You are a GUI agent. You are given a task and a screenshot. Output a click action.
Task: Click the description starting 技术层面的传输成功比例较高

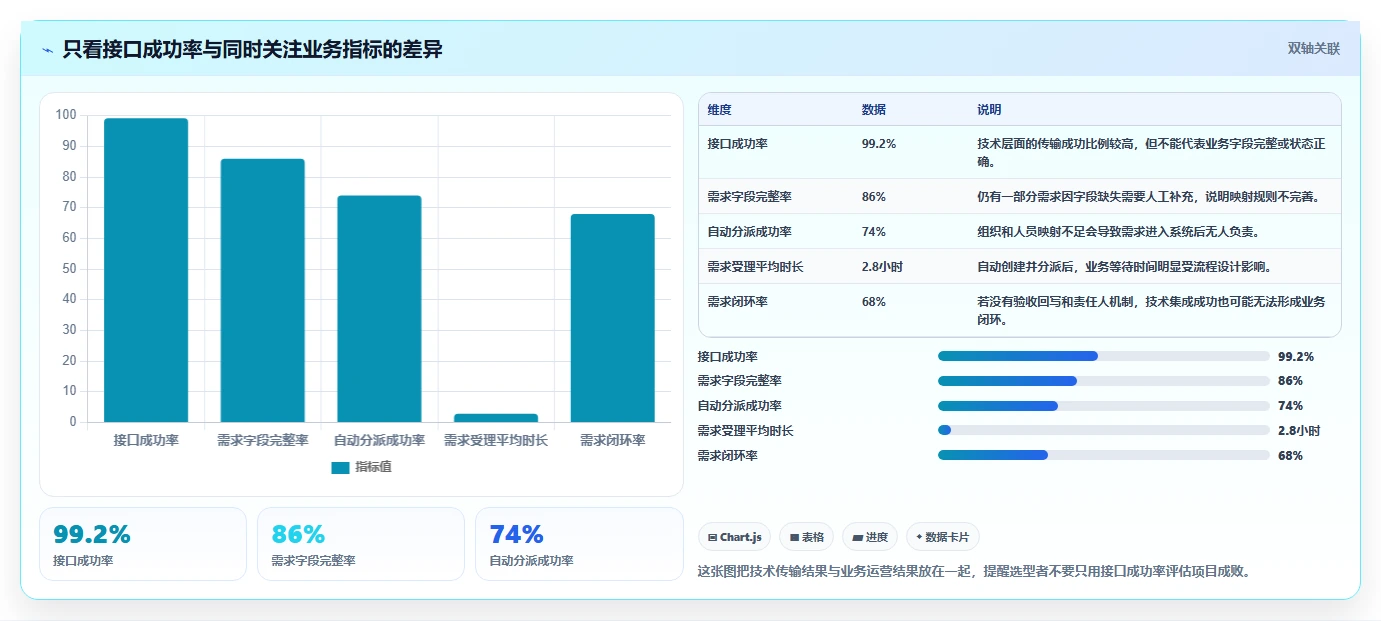click(x=1152, y=152)
